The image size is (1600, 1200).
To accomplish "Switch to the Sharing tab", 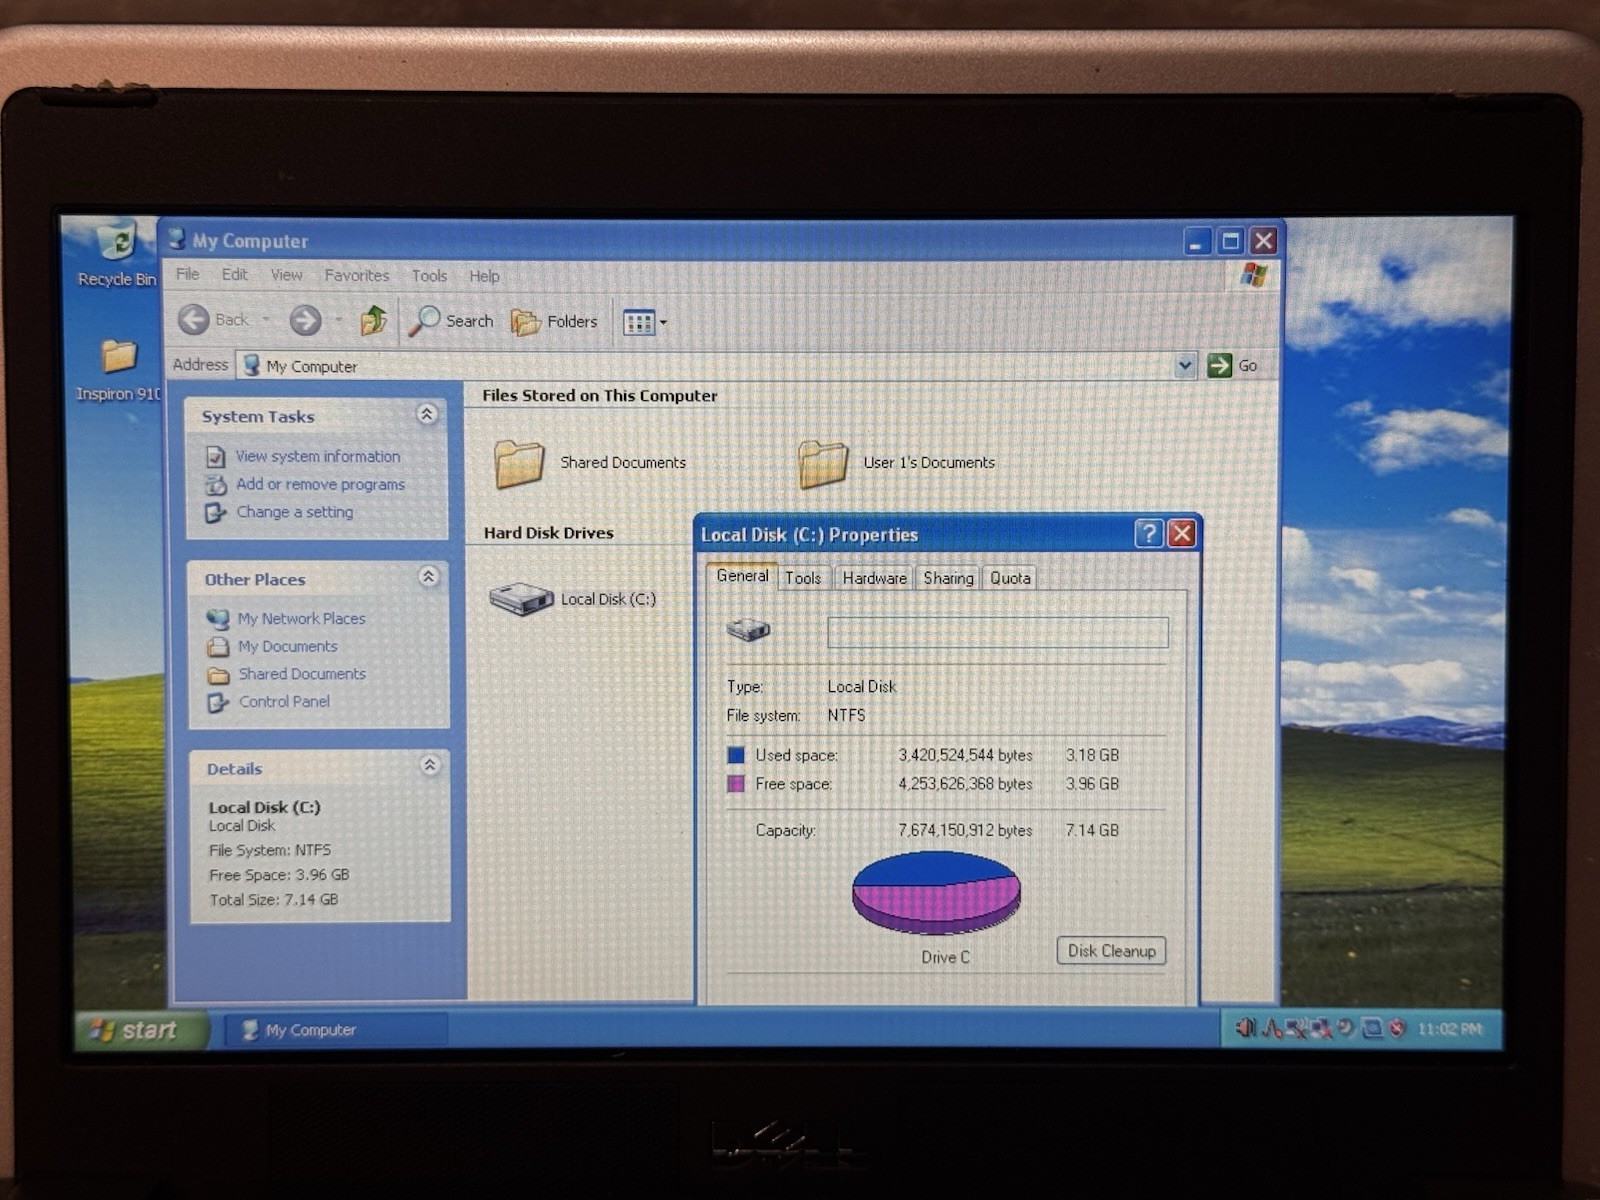I will 948,578.
